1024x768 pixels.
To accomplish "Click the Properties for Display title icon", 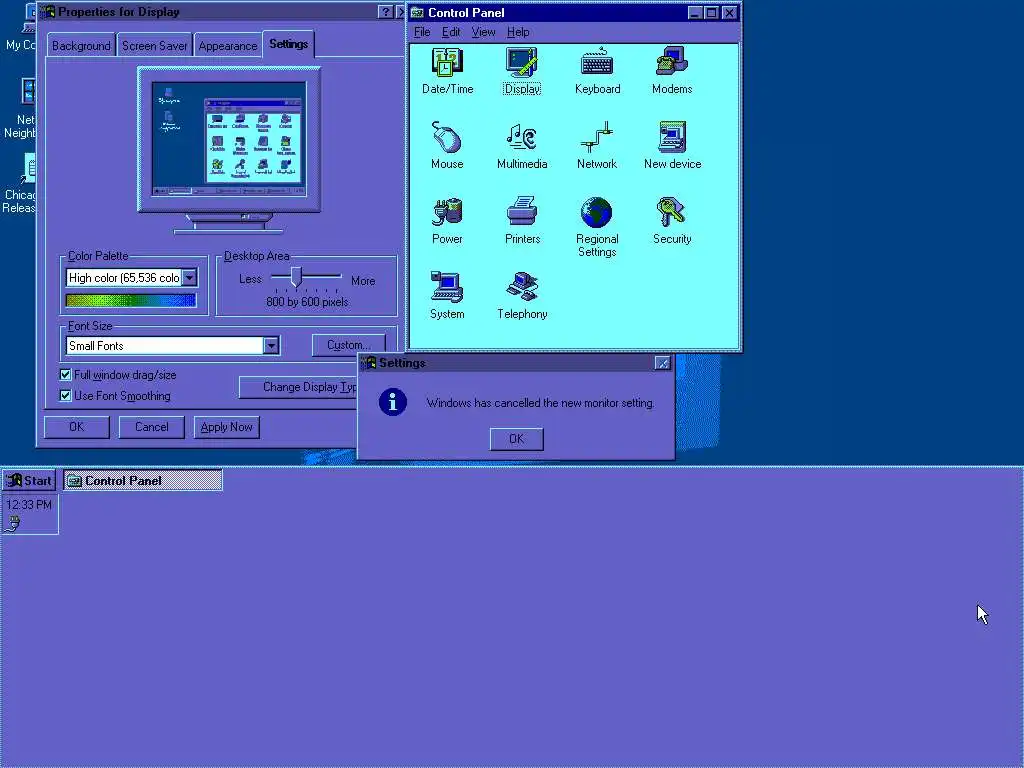I will coord(47,12).
